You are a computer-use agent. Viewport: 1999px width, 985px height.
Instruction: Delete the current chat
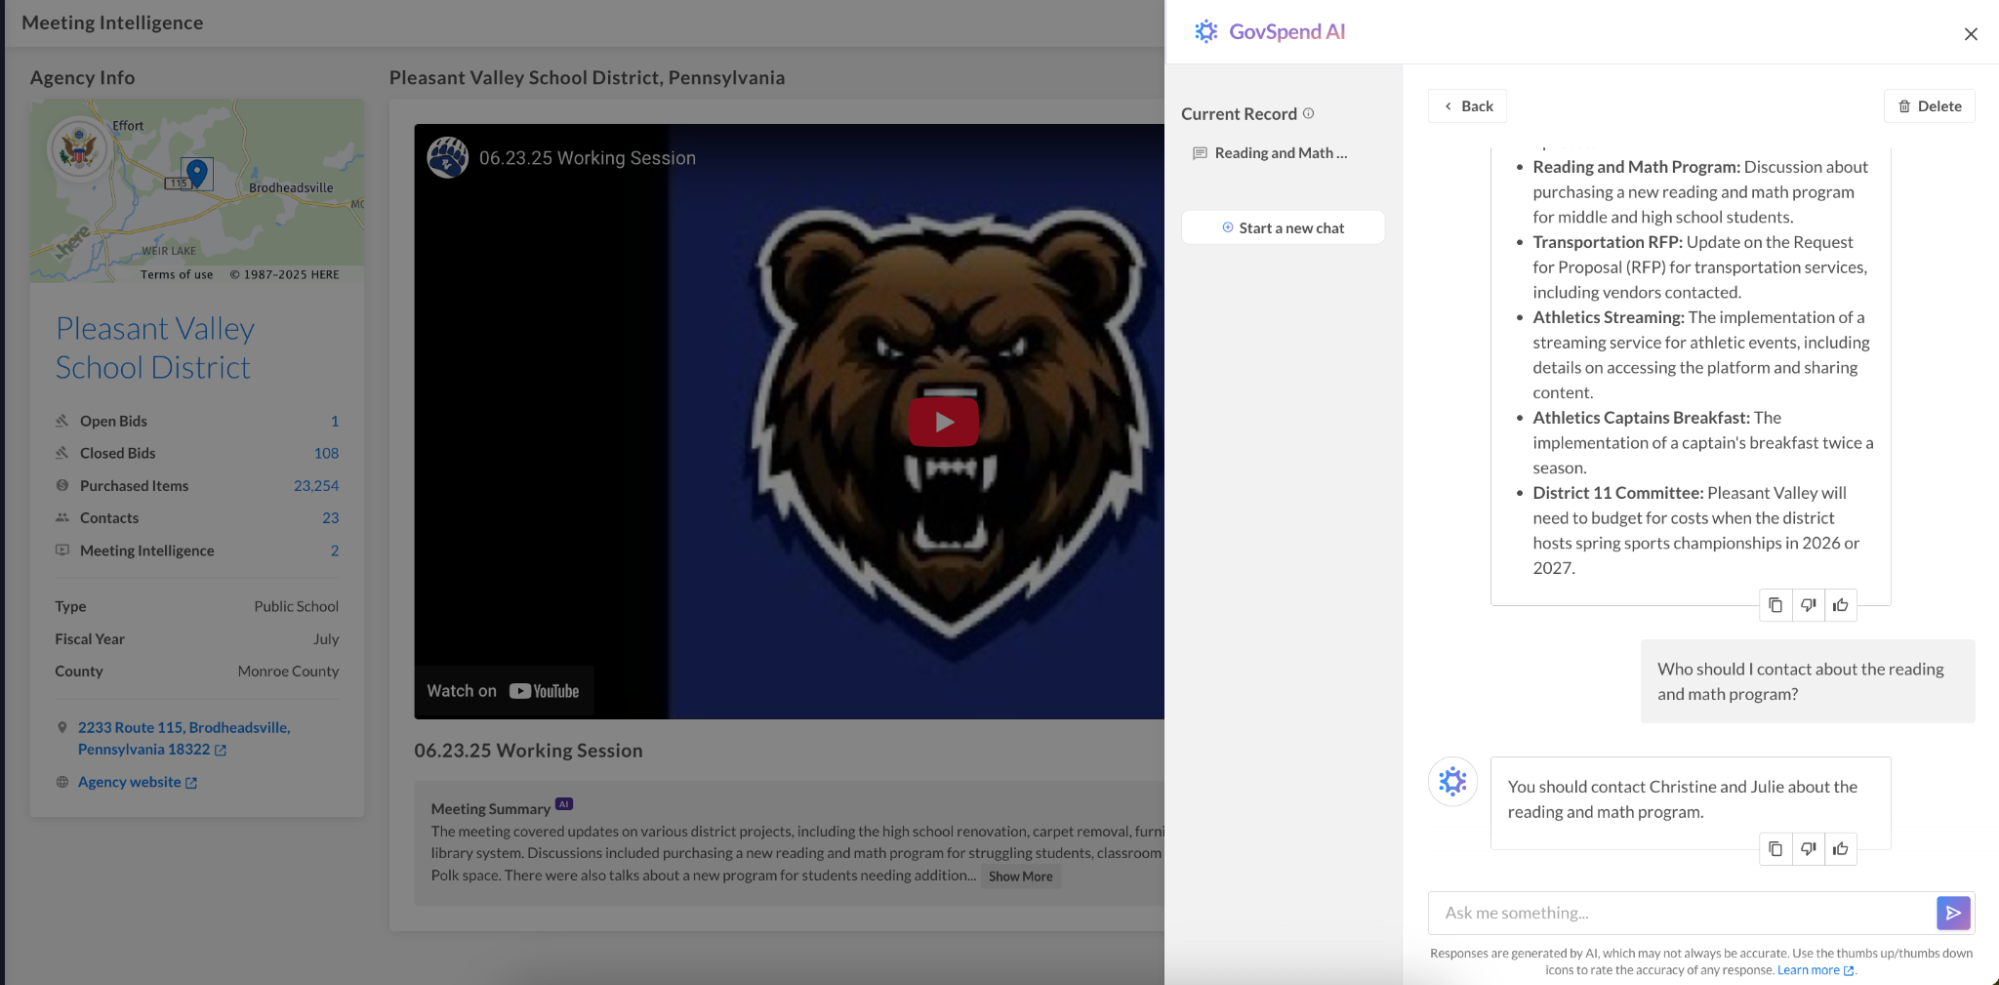click(1929, 106)
